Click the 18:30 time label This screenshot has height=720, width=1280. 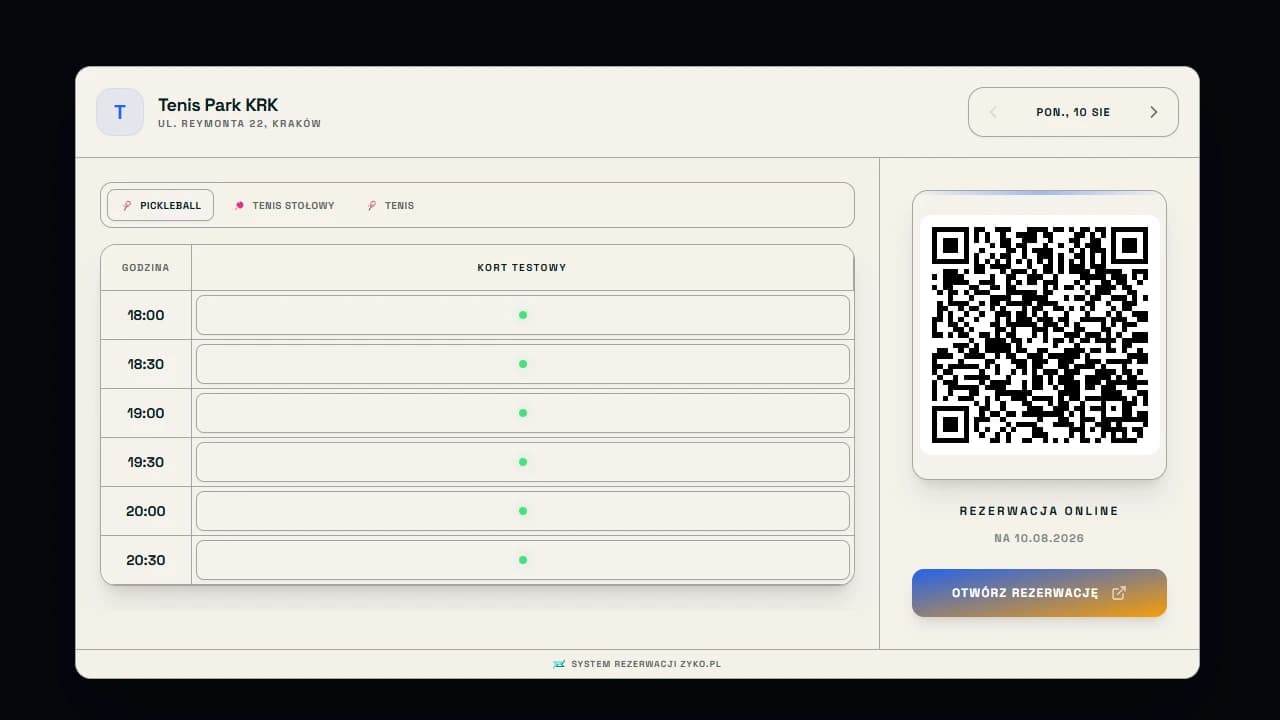[x=146, y=364]
